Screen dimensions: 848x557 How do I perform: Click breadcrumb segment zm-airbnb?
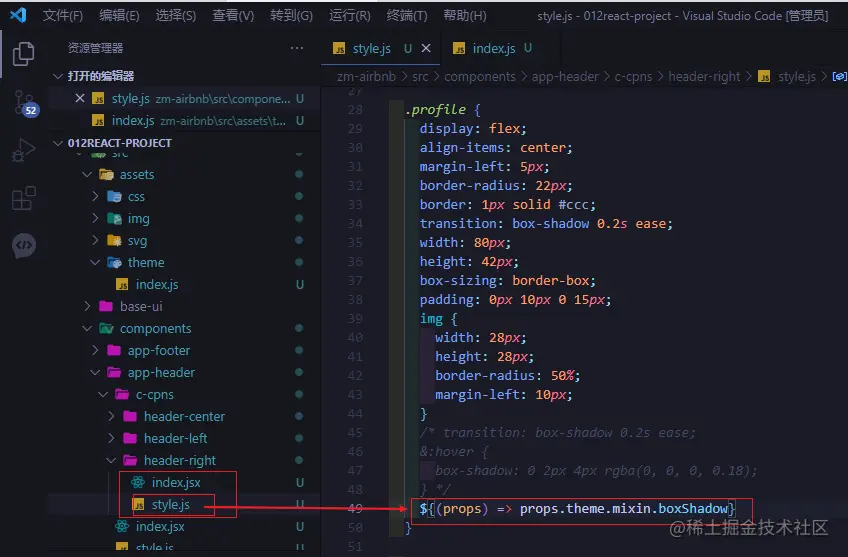pos(366,77)
